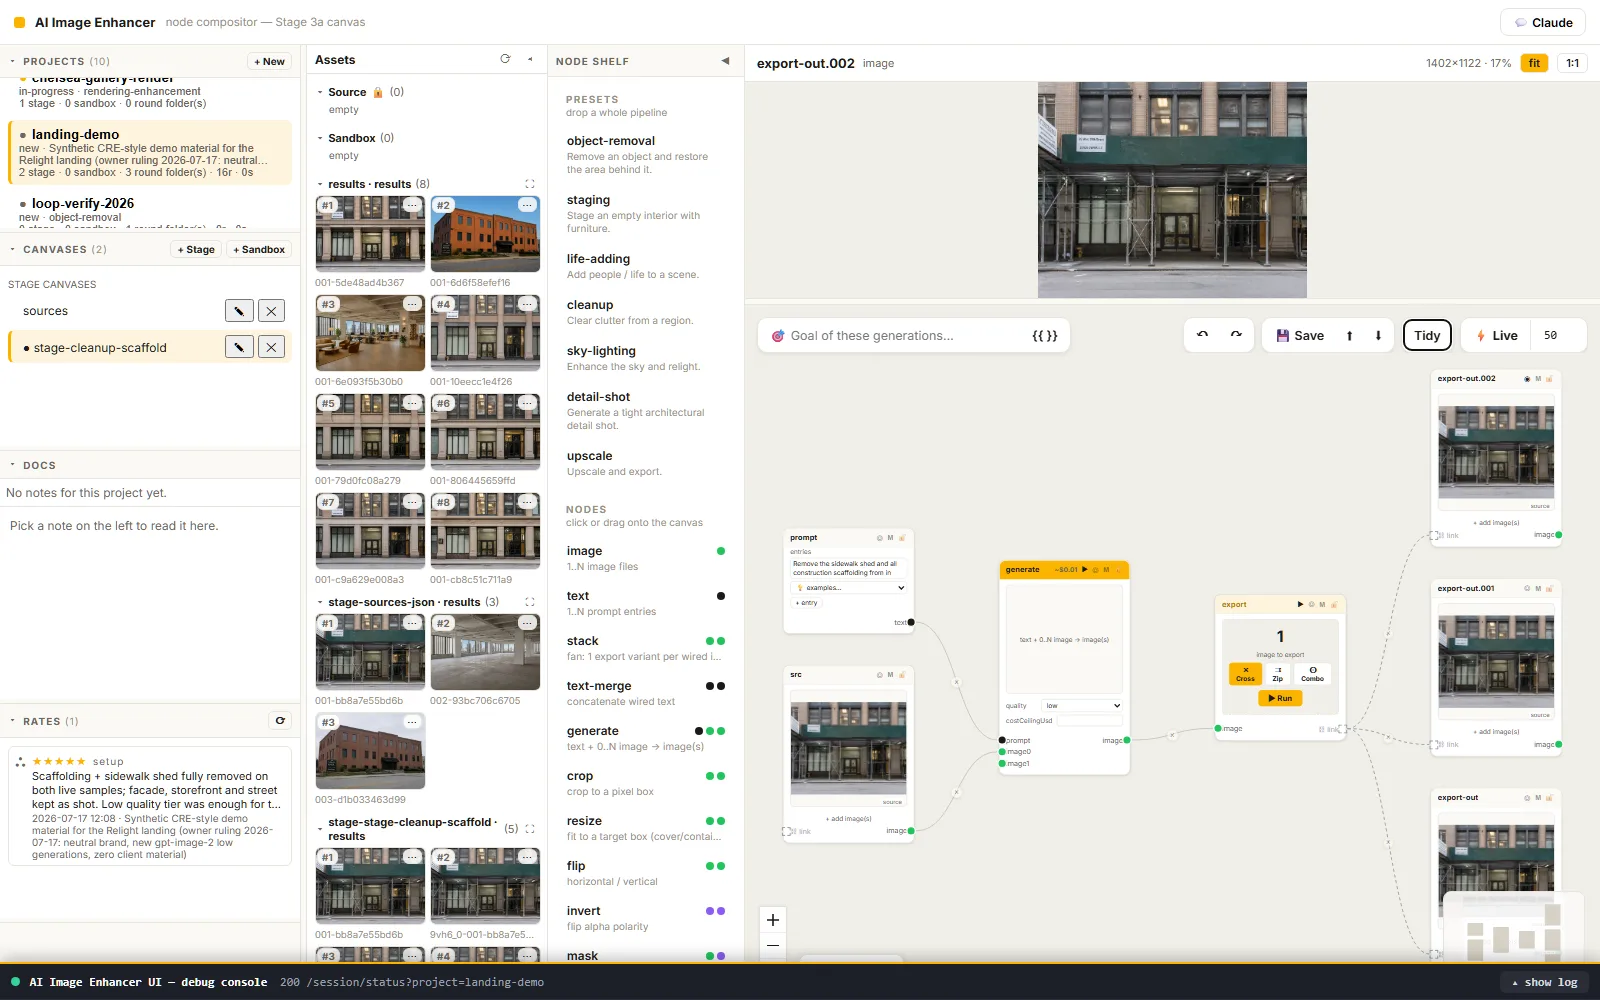Undo the last canvas change
The height and width of the screenshot is (1000, 1600).
pyautogui.click(x=1202, y=335)
